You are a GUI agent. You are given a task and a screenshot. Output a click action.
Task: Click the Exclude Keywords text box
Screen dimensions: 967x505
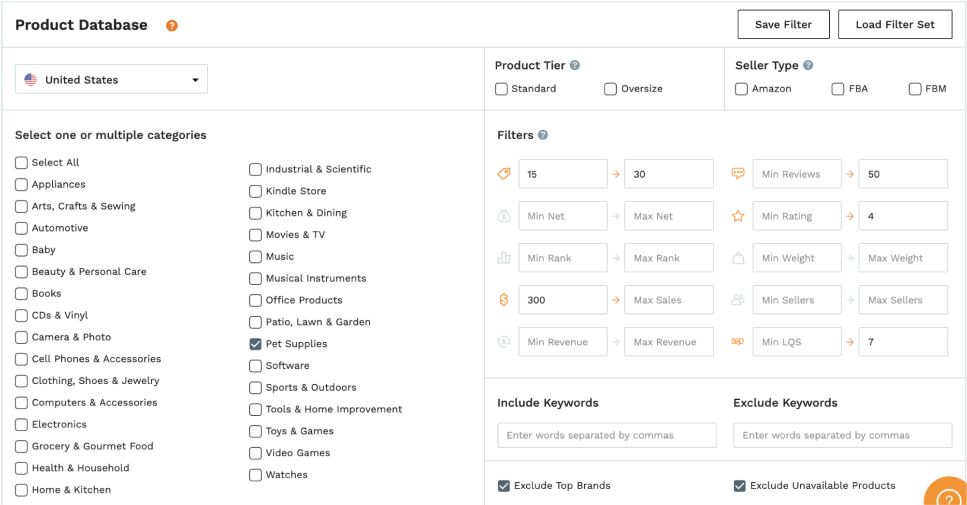pos(842,435)
